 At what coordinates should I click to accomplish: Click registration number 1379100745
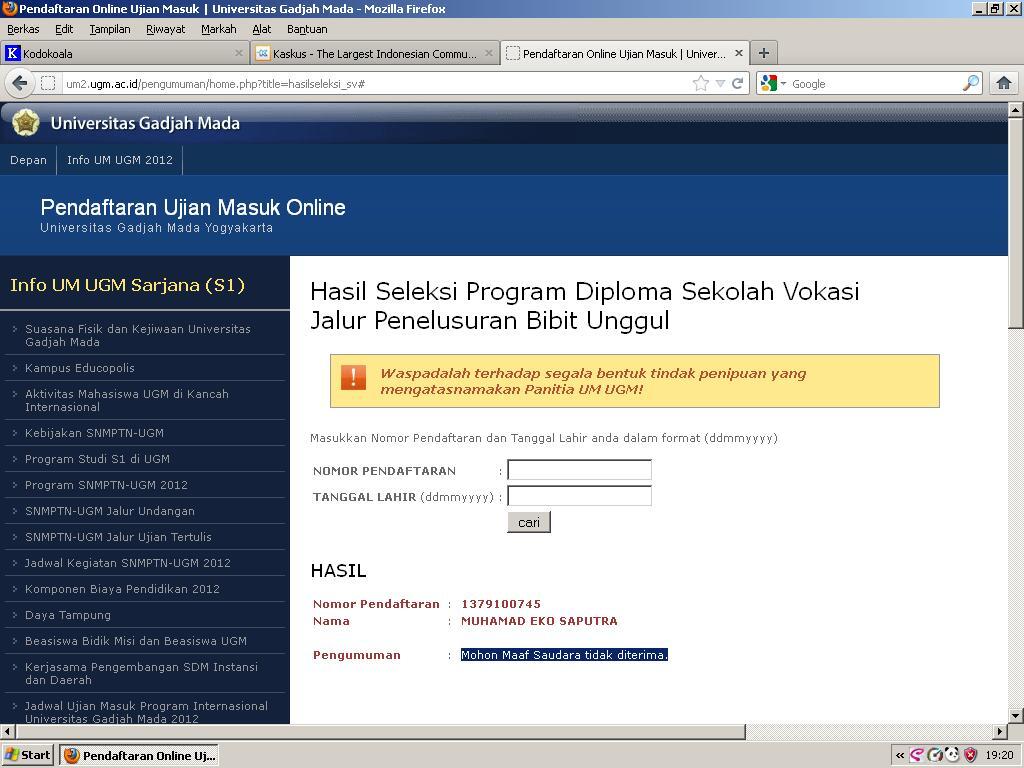[501, 604]
